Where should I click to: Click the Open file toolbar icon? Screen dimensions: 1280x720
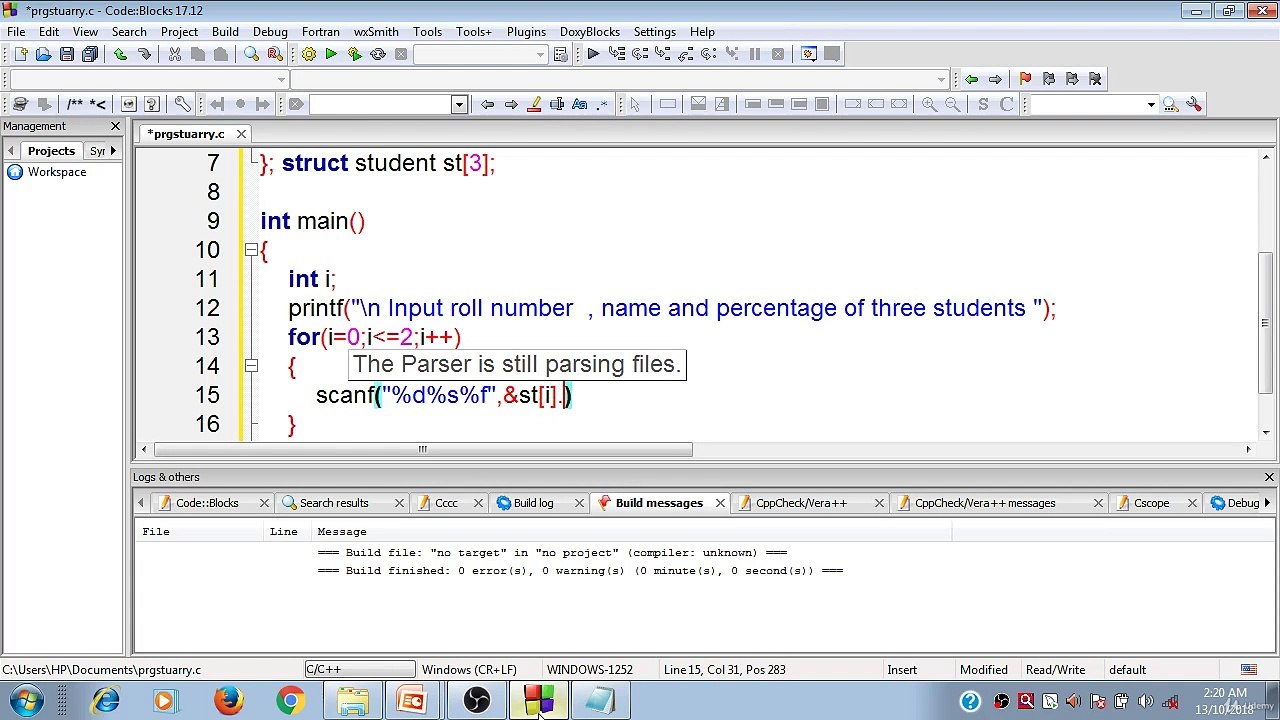[x=43, y=54]
